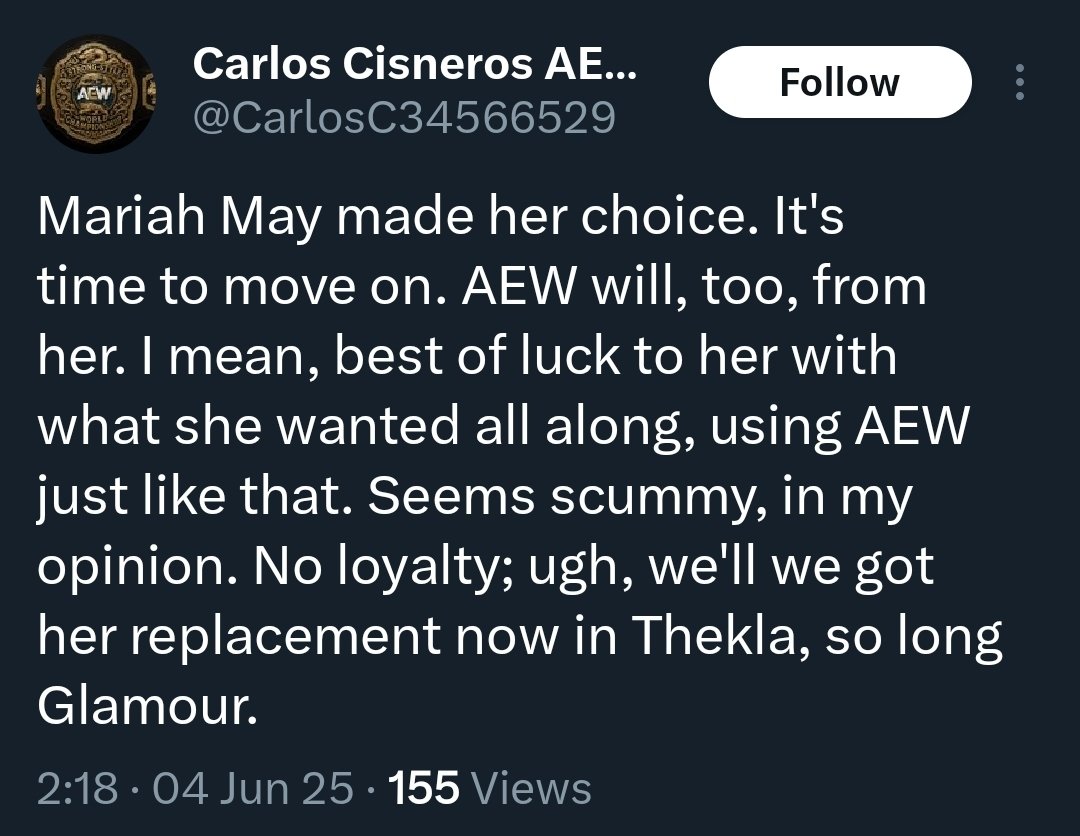Open the @CarlosC34566529 handle link
The height and width of the screenshot is (836, 1080).
[404, 116]
